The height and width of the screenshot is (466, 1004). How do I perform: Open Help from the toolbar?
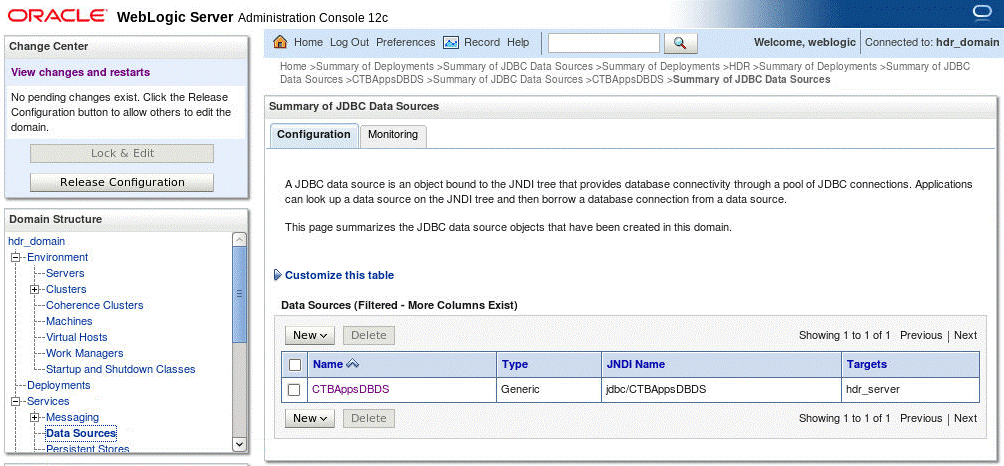[x=518, y=42]
